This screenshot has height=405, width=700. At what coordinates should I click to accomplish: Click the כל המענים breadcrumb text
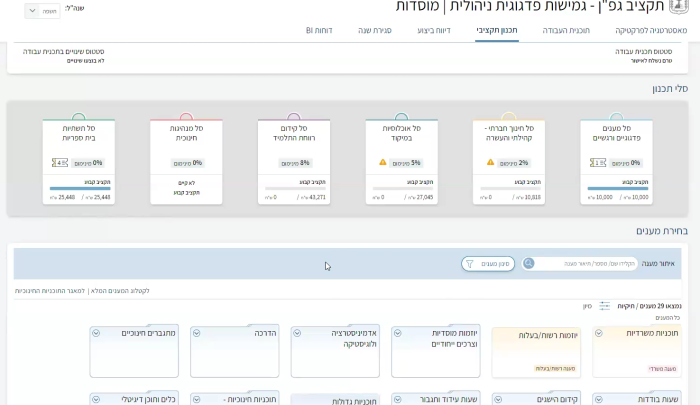pos(668,317)
